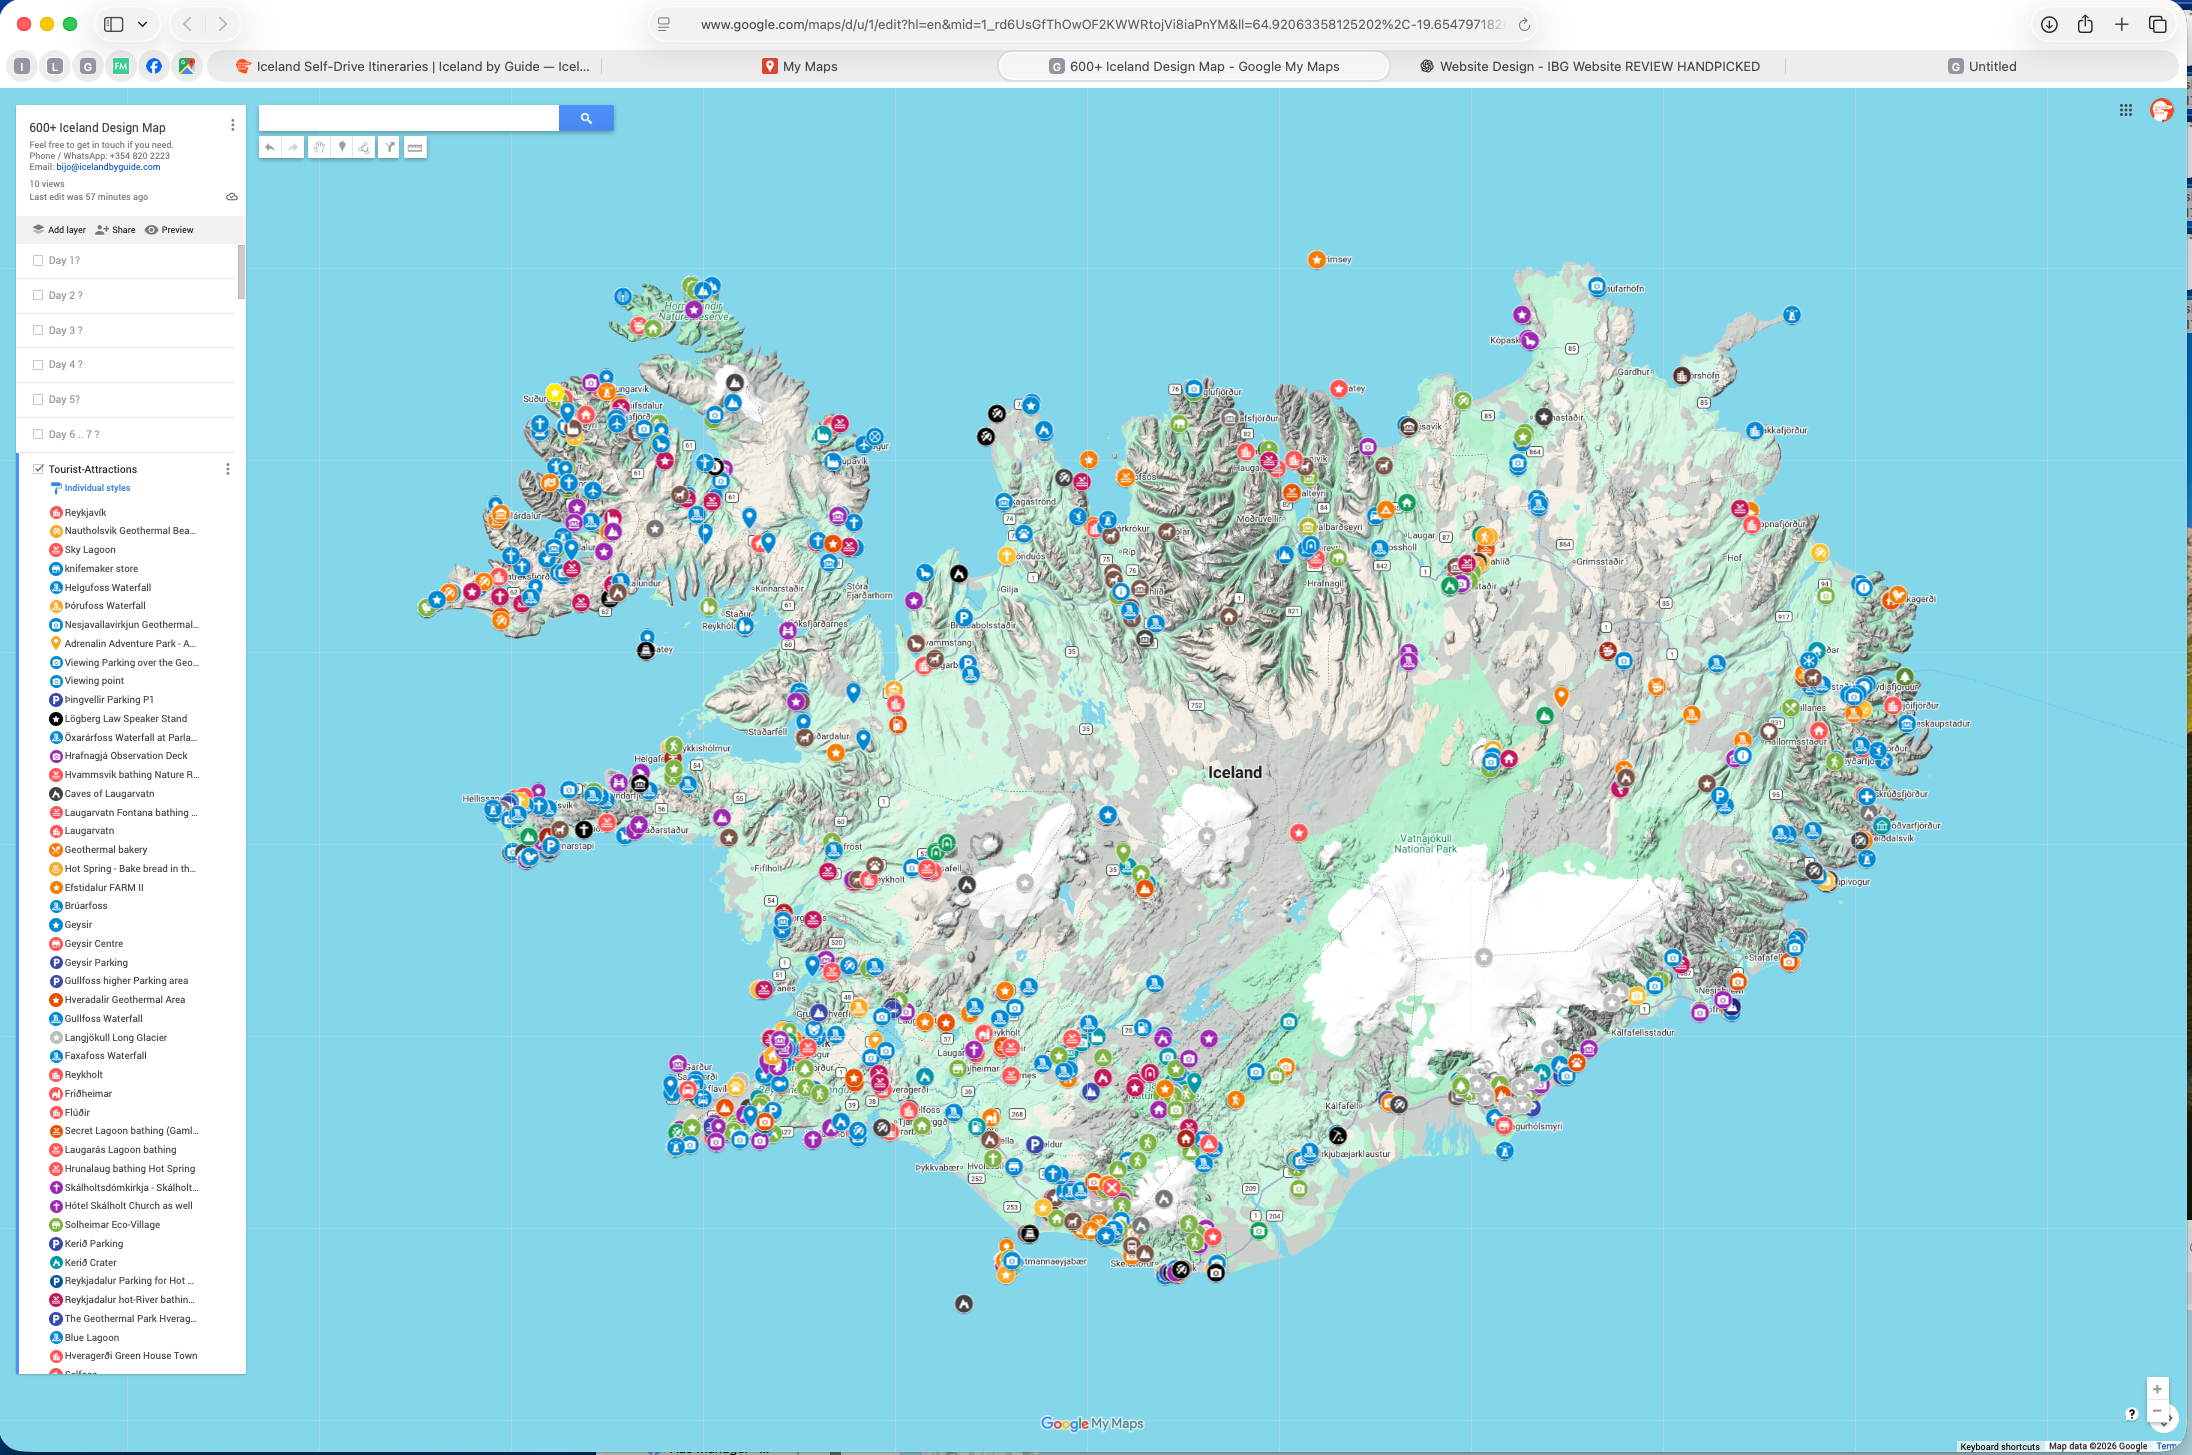Screen dimensions: 2192x1455
Task: Open the map help question mark
Action: [2131, 1413]
